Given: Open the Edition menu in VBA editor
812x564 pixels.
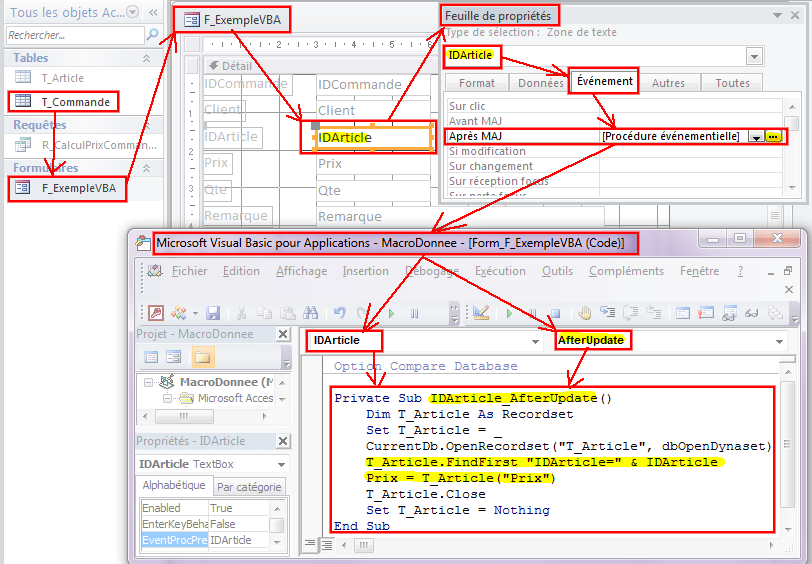Looking at the screenshot, I should pos(241,271).
